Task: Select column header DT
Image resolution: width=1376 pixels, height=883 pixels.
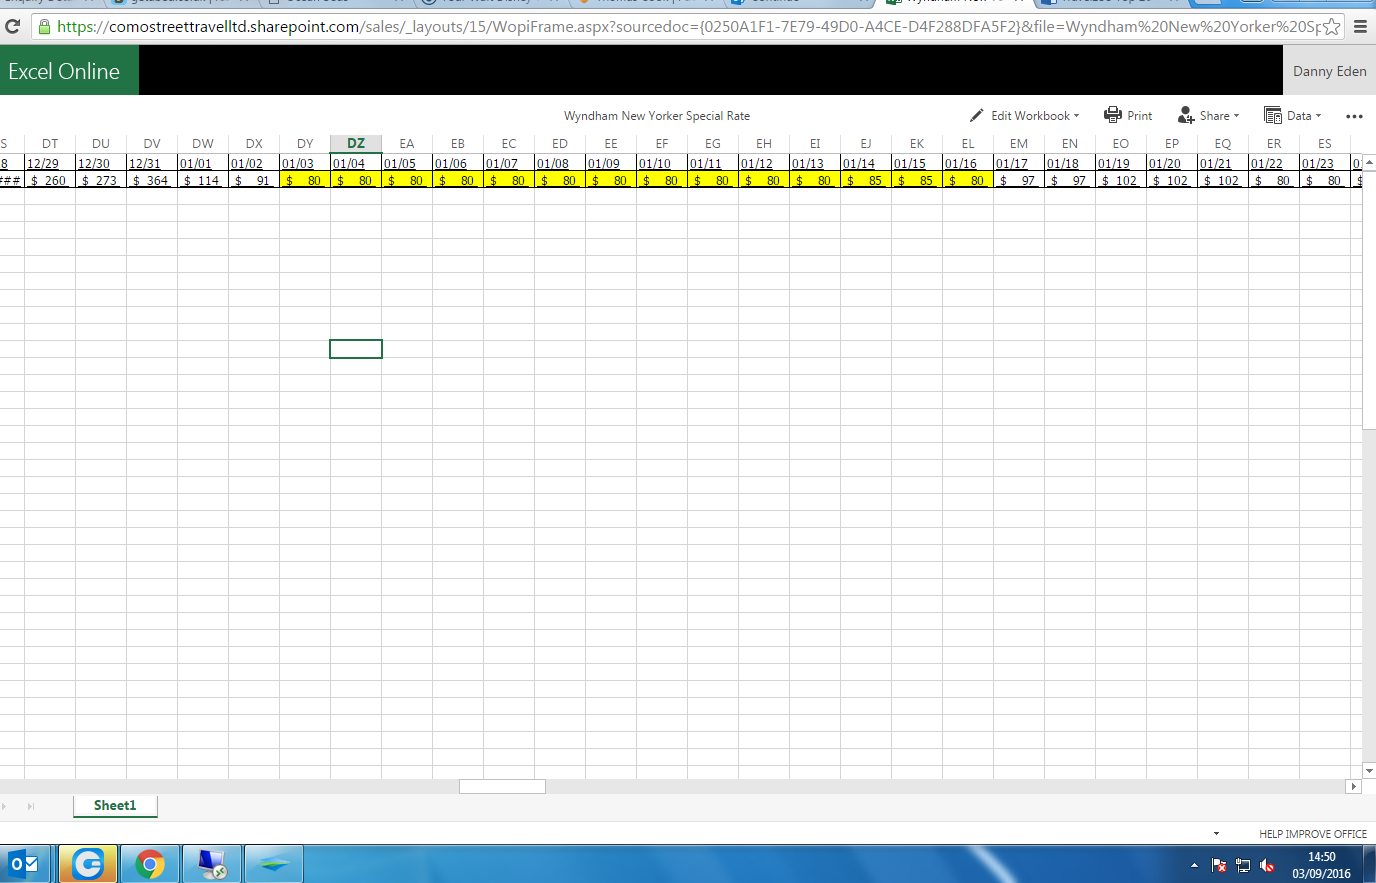Action: [x=50, y=144]
